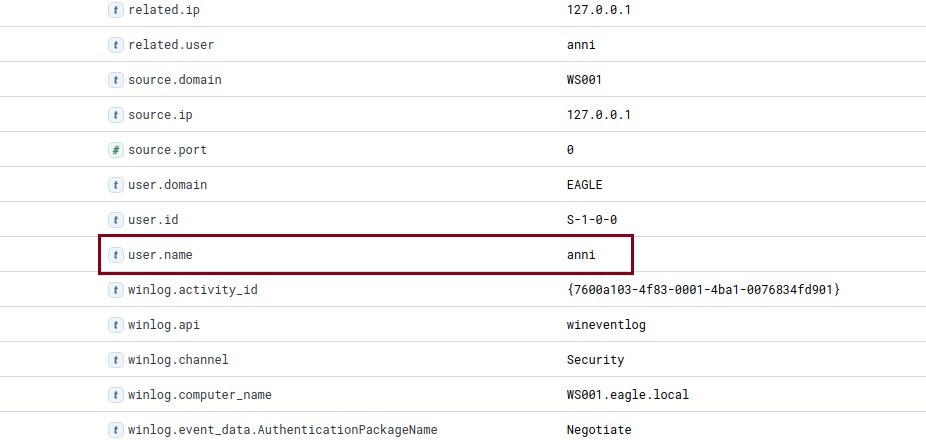Click the text type icon beside related.ip
The width and height of the screenshot is (926, 440).
[116, 10]
